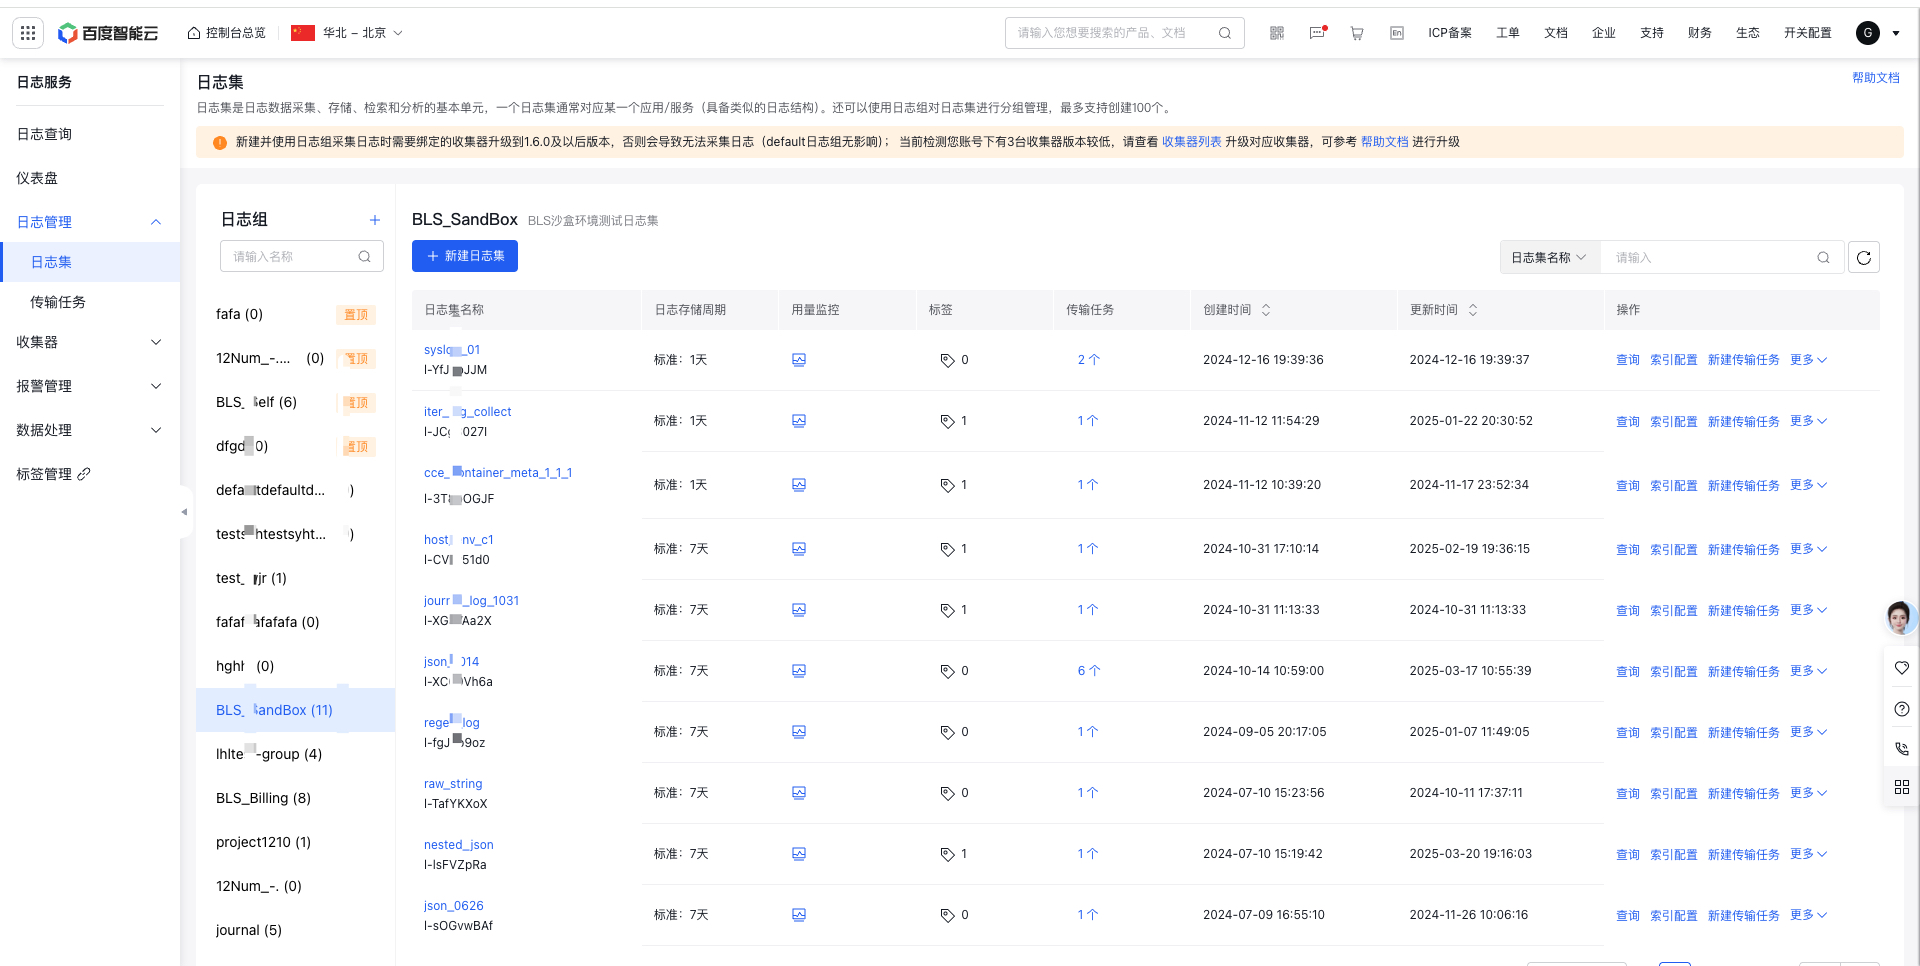
Task: Open the customer service avatar widget
Action: [x=1900, y=617]
